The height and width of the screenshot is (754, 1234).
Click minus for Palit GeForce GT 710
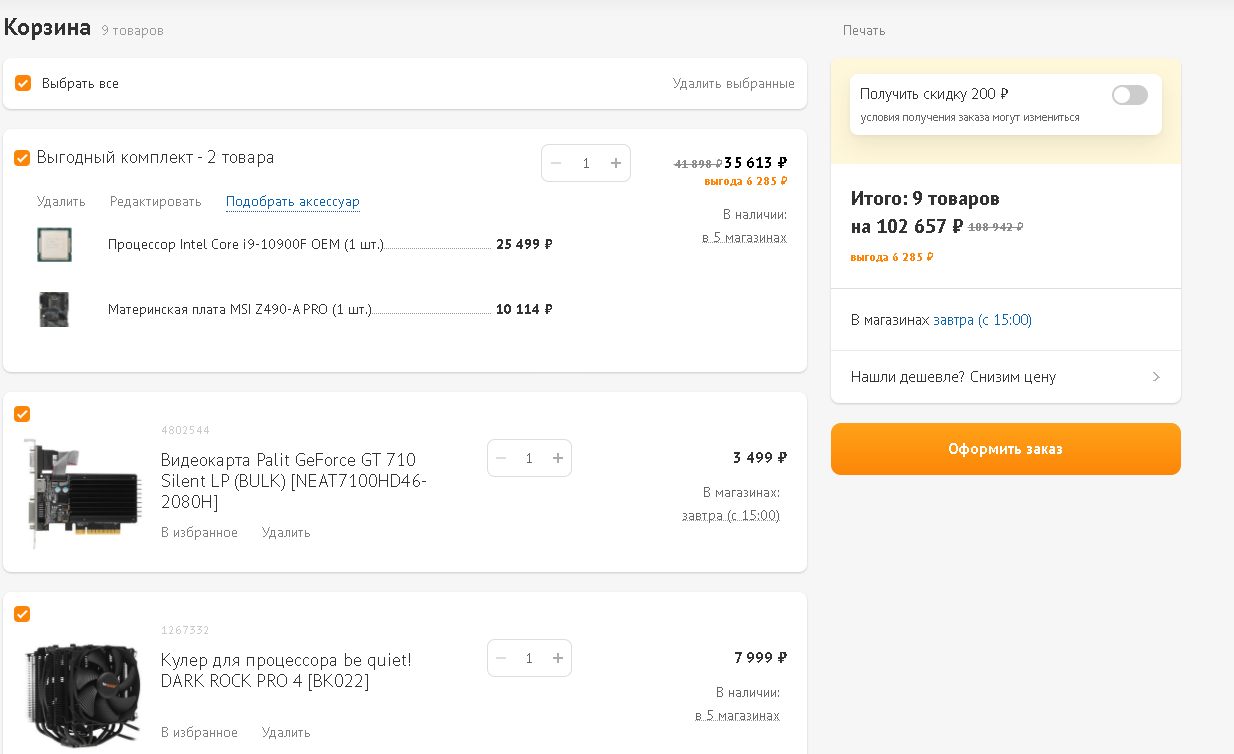[x=501, y=458]
